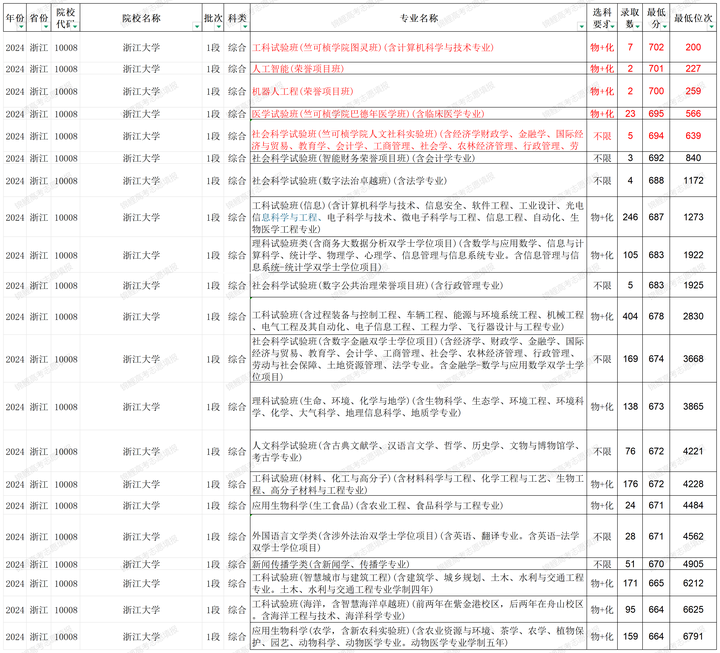Select the 工科试验班(智慧城市与建筑工程) cell
The width and height of the screenshot is (720, 653).
[418, 583]
